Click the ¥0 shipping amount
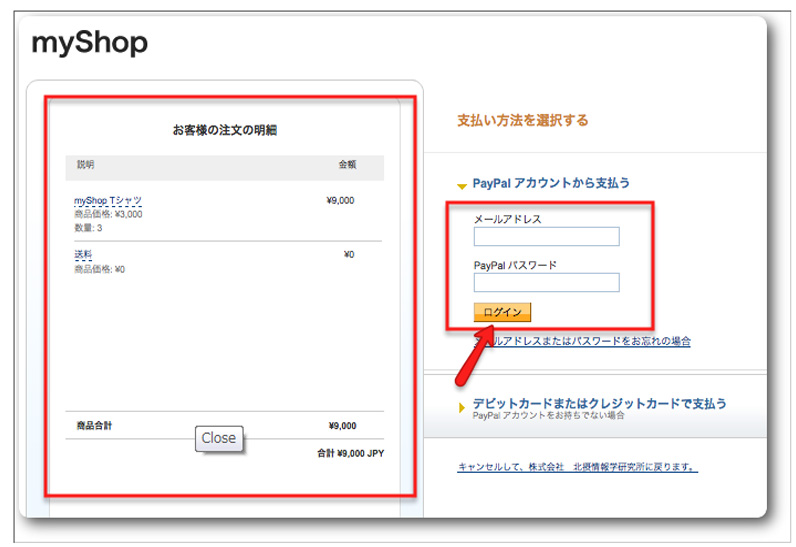 tap(349, 255)
